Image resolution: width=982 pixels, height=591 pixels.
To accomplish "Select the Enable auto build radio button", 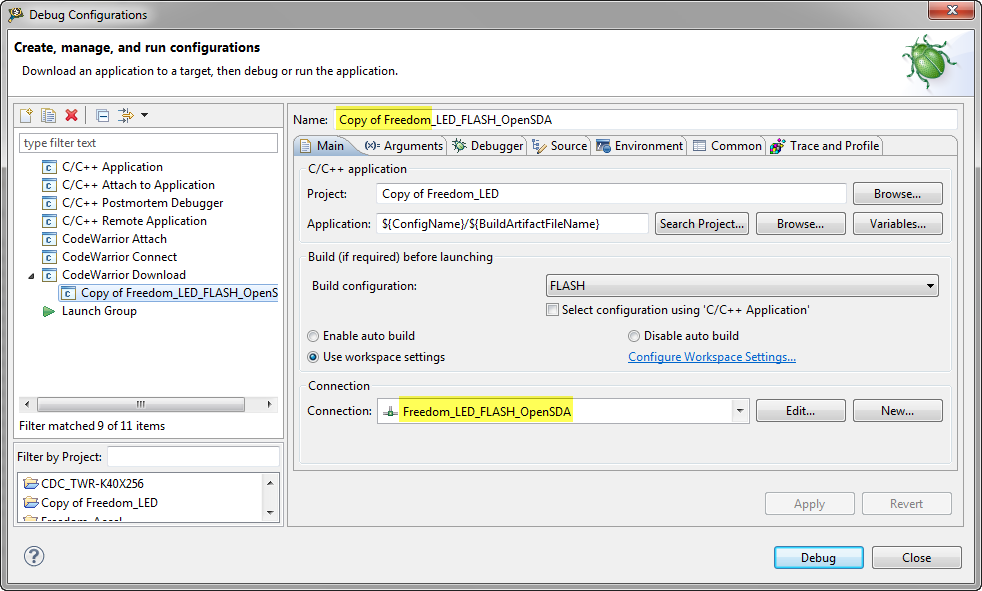I will (x=314, y=336).
